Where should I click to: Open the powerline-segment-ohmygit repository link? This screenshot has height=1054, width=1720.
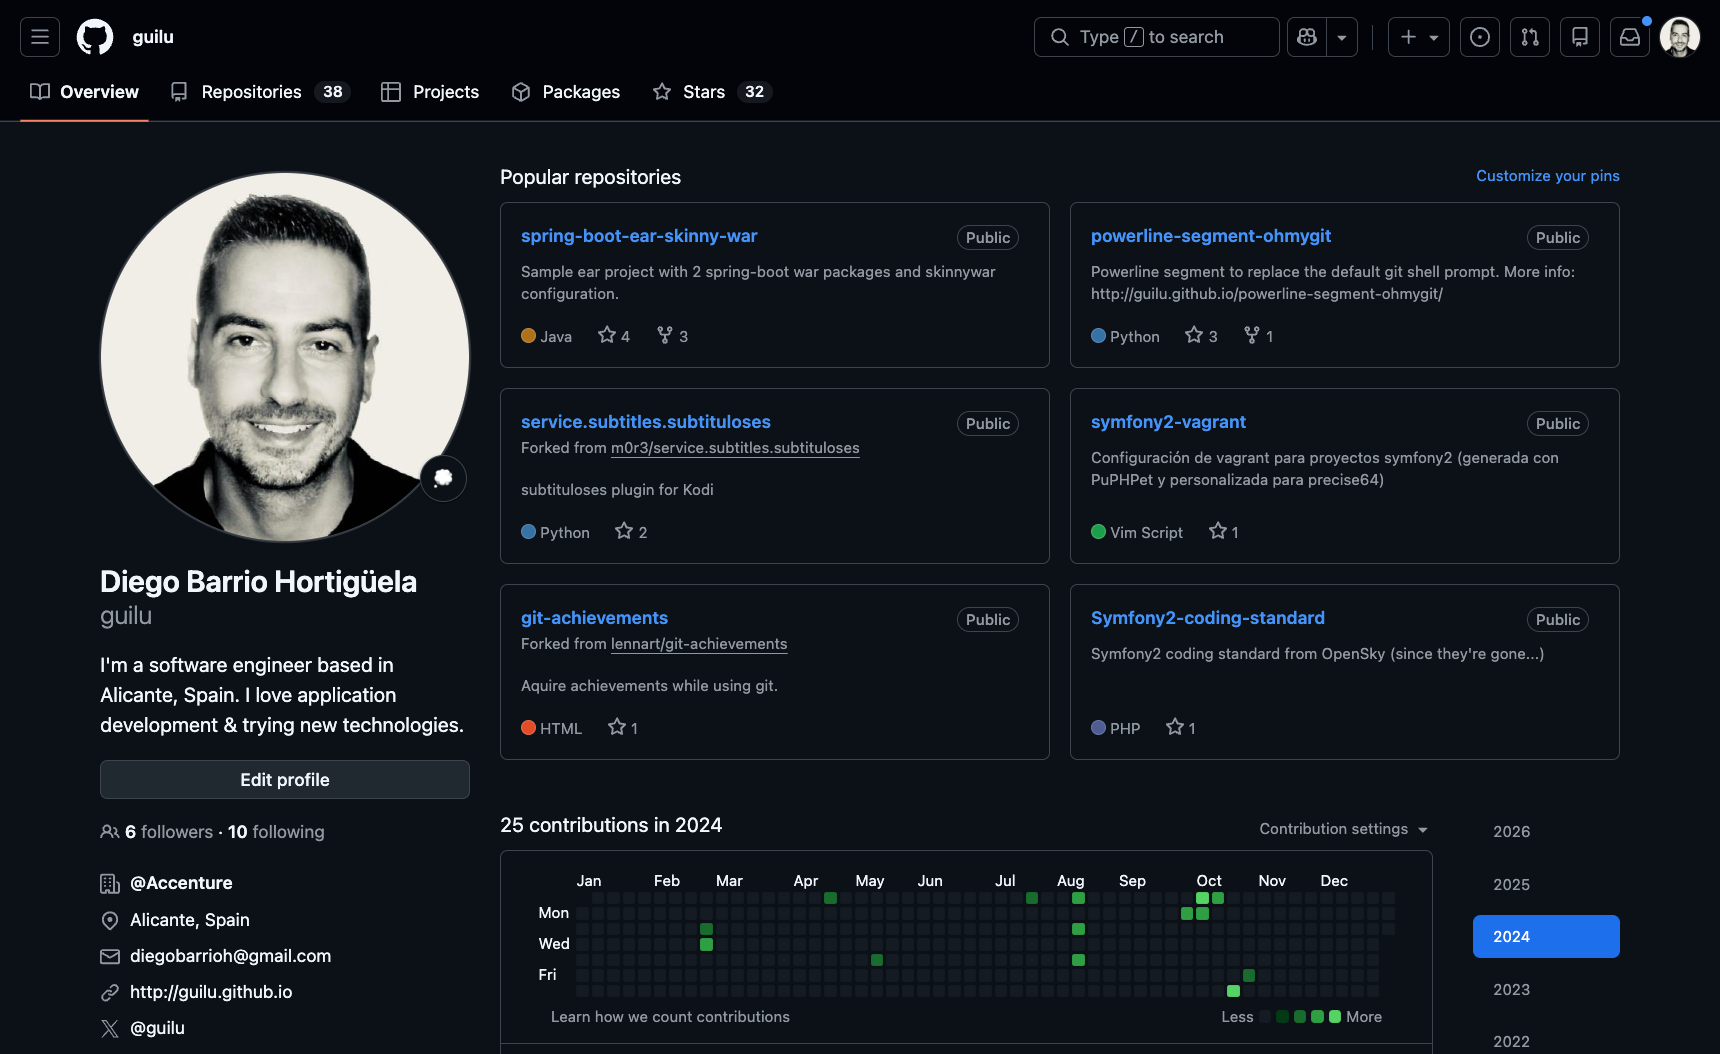1211,236
